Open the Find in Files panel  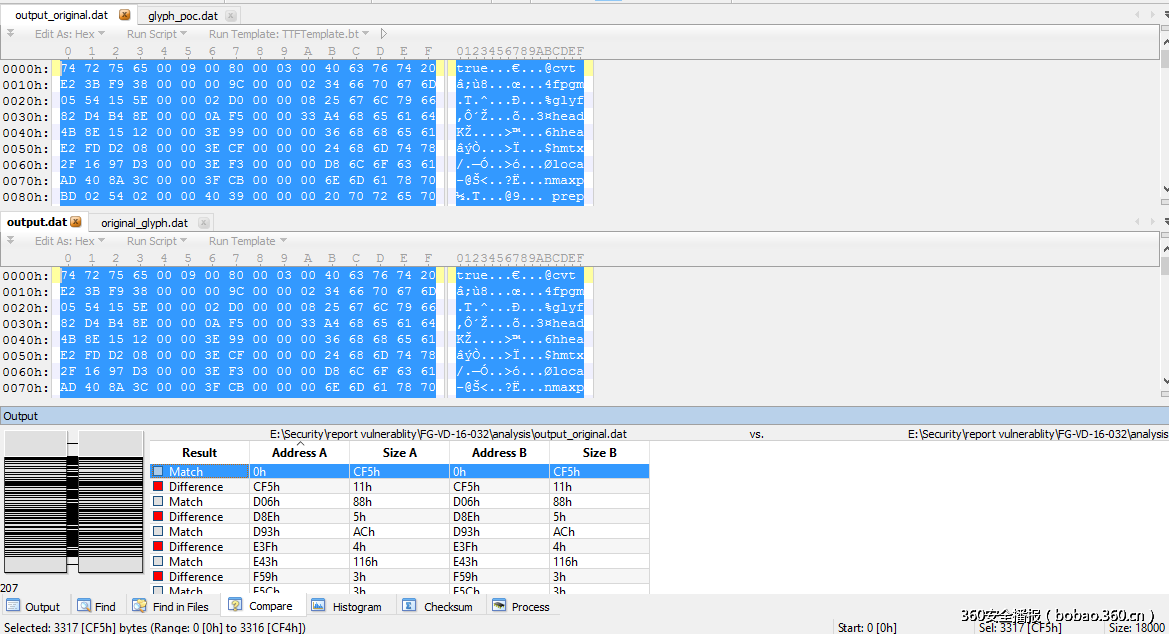click(172, 606)
